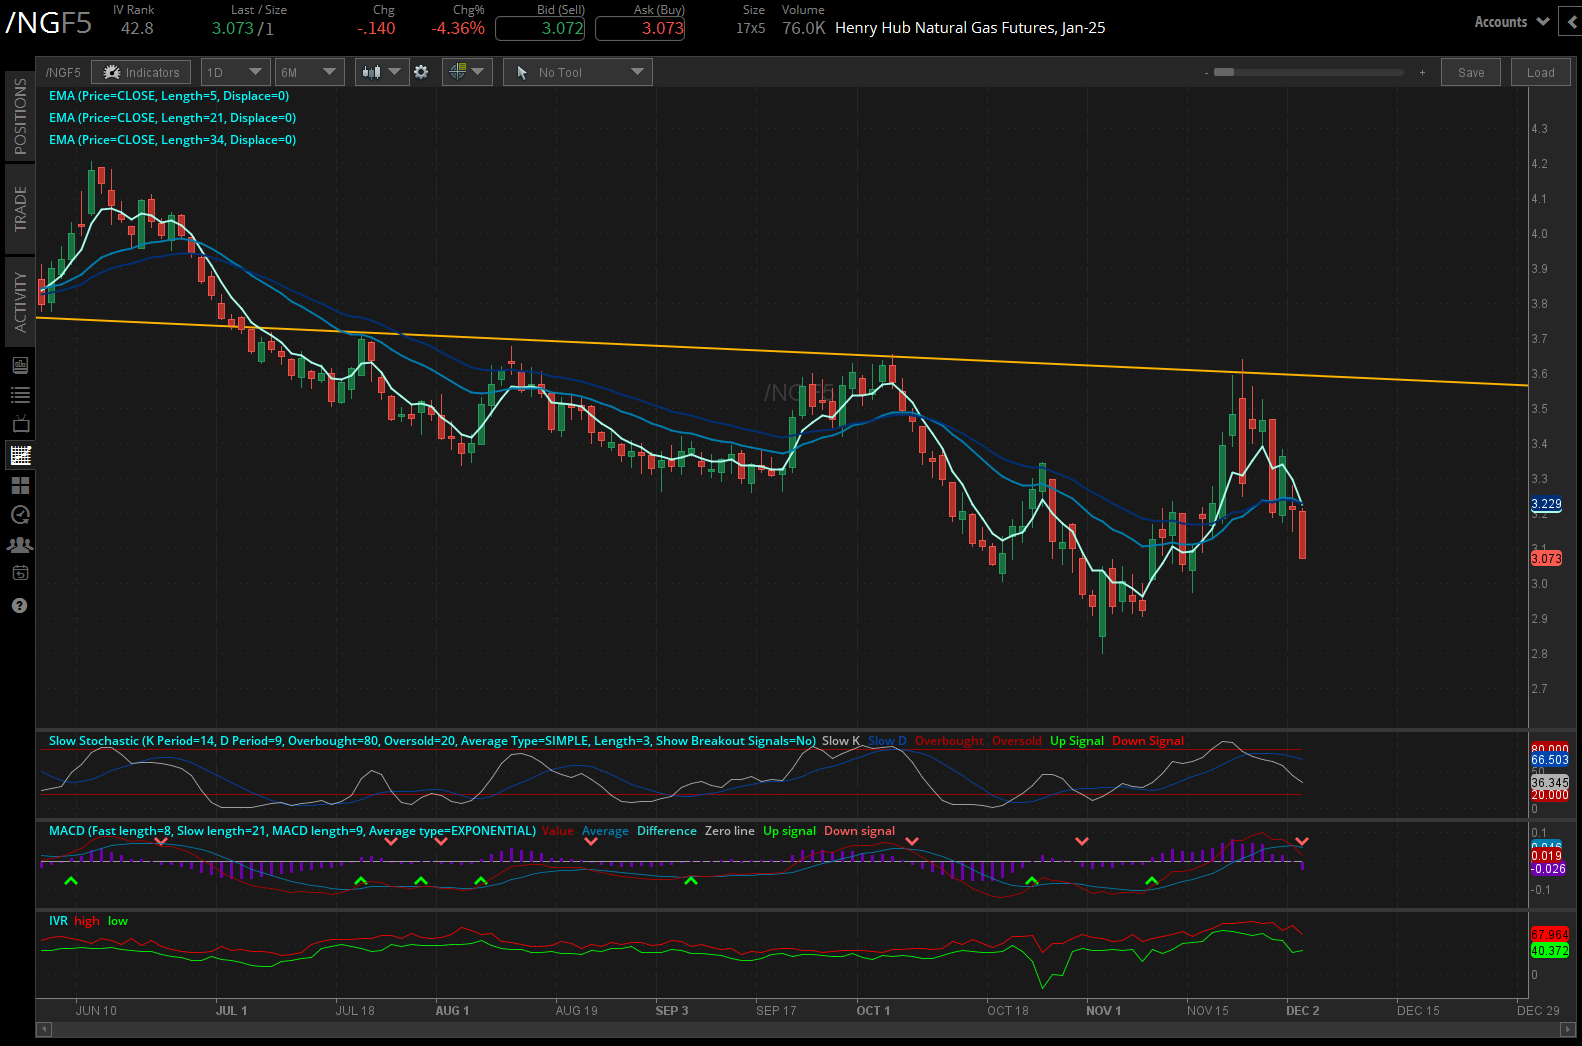Open the POSITIONS side tab

(20, 116)
